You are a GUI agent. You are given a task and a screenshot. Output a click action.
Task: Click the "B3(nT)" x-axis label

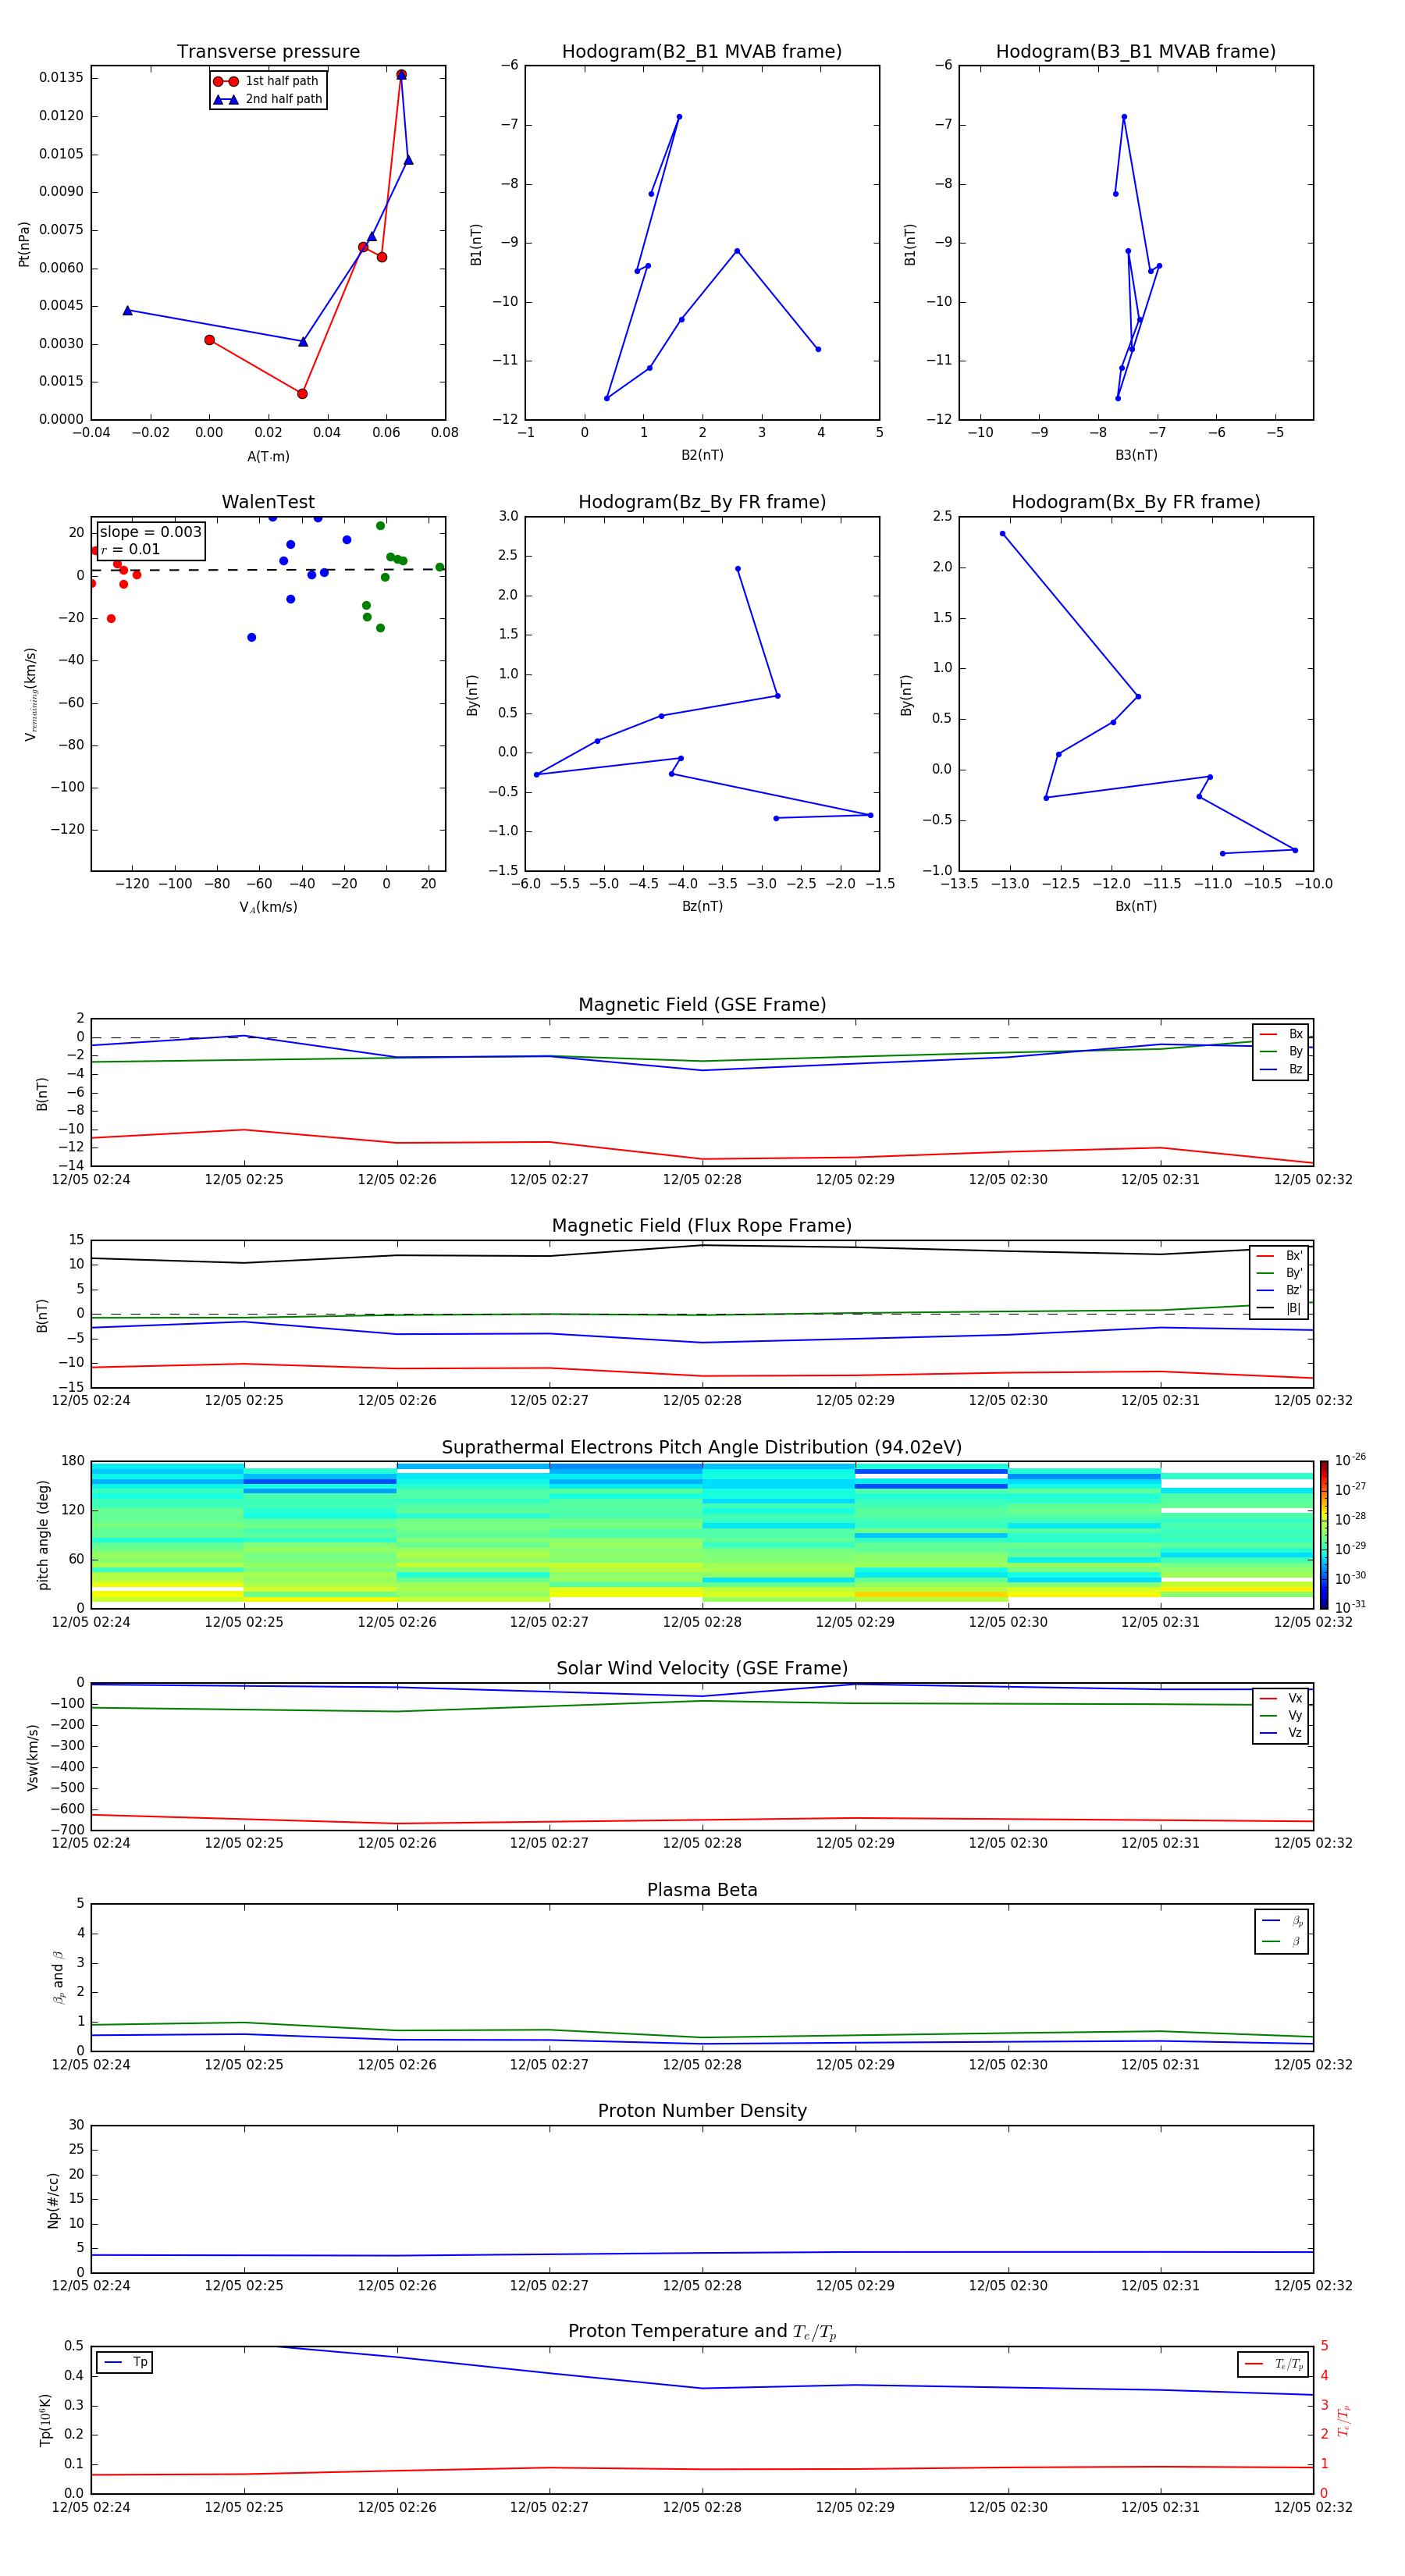[1136, 455]
